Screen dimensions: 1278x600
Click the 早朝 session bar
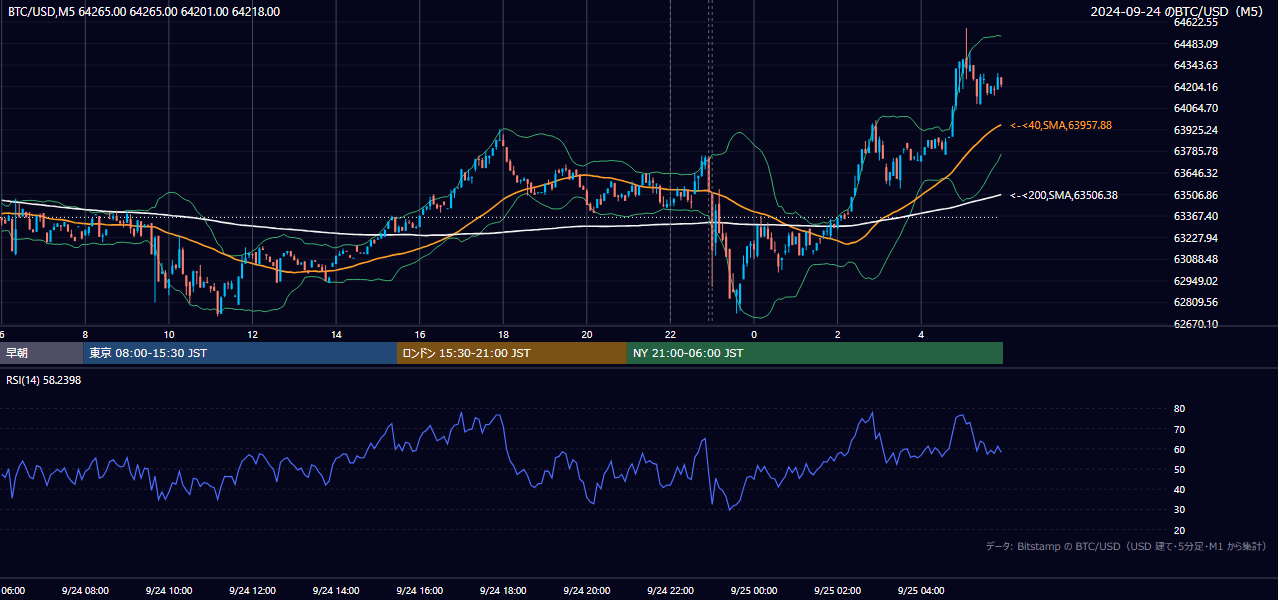click(41, 353)
